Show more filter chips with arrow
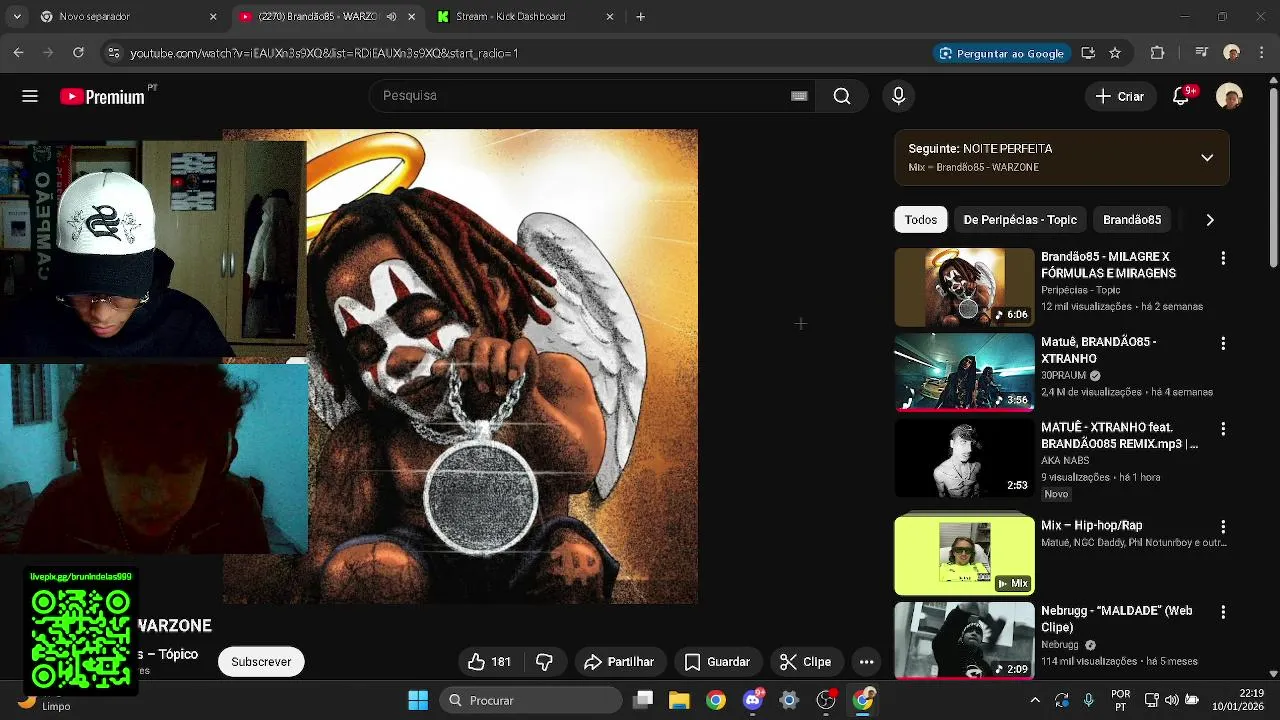The image size is (1280, 720). 1210,220
